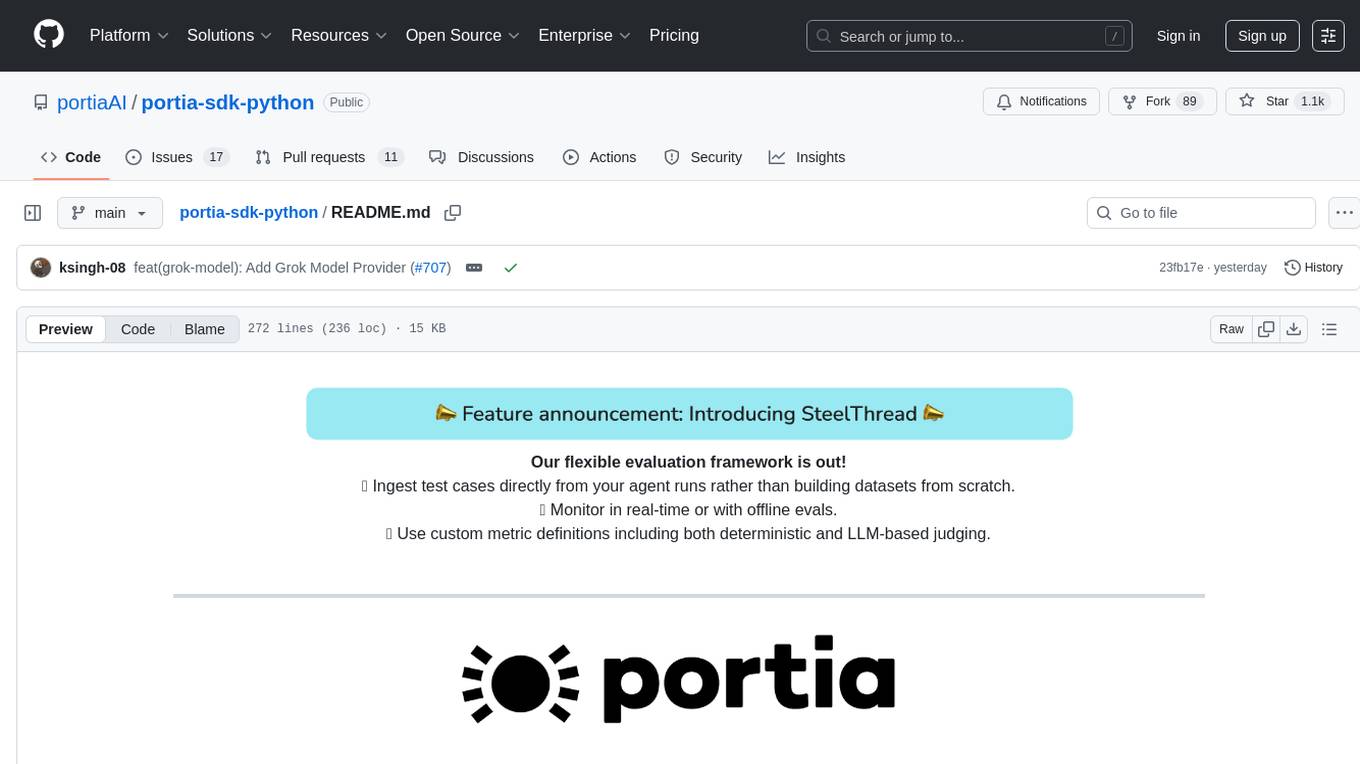Screen dimensions: 1360x764
Task: Click the Feature announcement SteelThread banner
Action: click(689, 413)
